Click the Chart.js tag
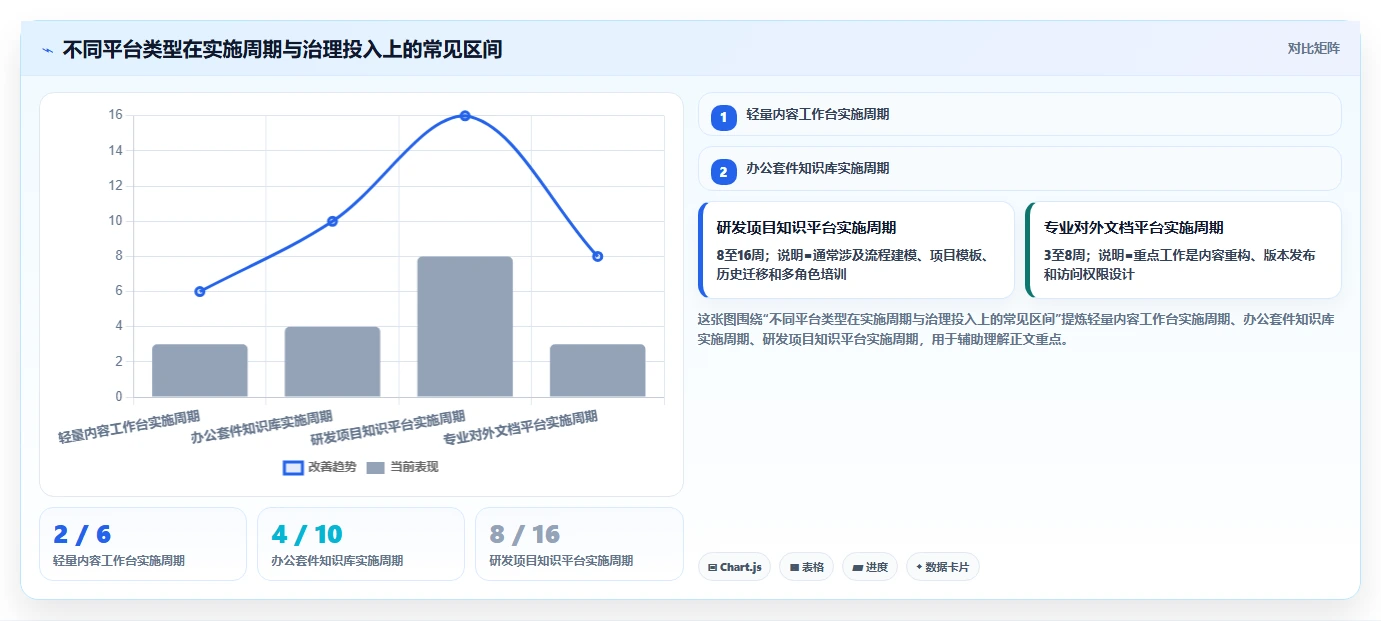Screen dimensions: 1381x621 click(x=734, y=567)
